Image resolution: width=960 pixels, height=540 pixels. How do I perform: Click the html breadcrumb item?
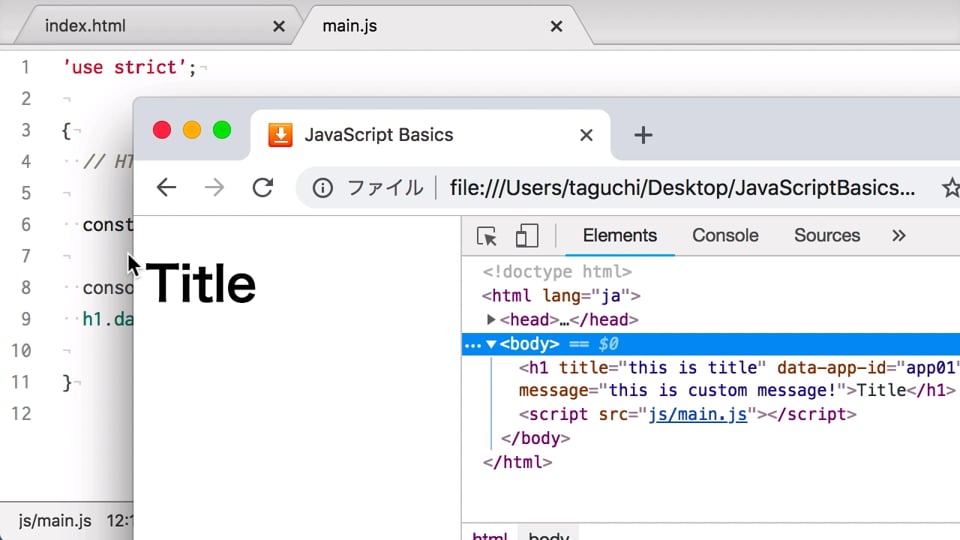(490, 534)
